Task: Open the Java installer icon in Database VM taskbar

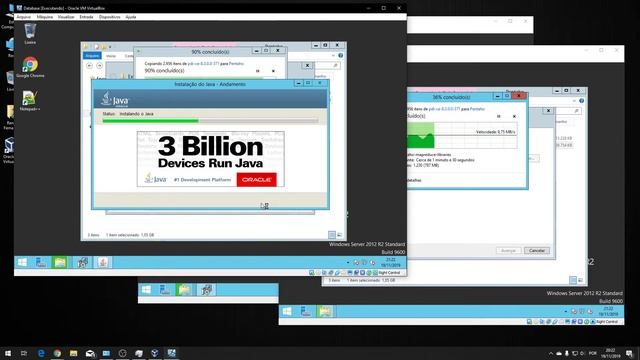Action: (103, 262)
